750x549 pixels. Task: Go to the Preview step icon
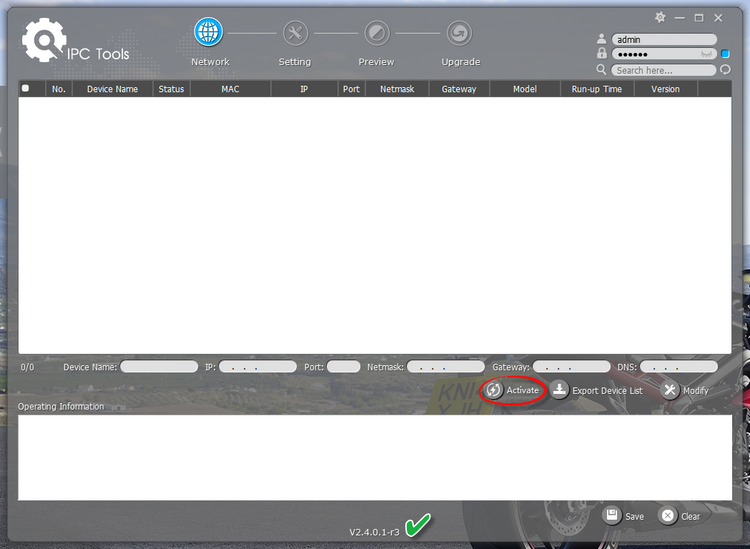tap(376, 33)
